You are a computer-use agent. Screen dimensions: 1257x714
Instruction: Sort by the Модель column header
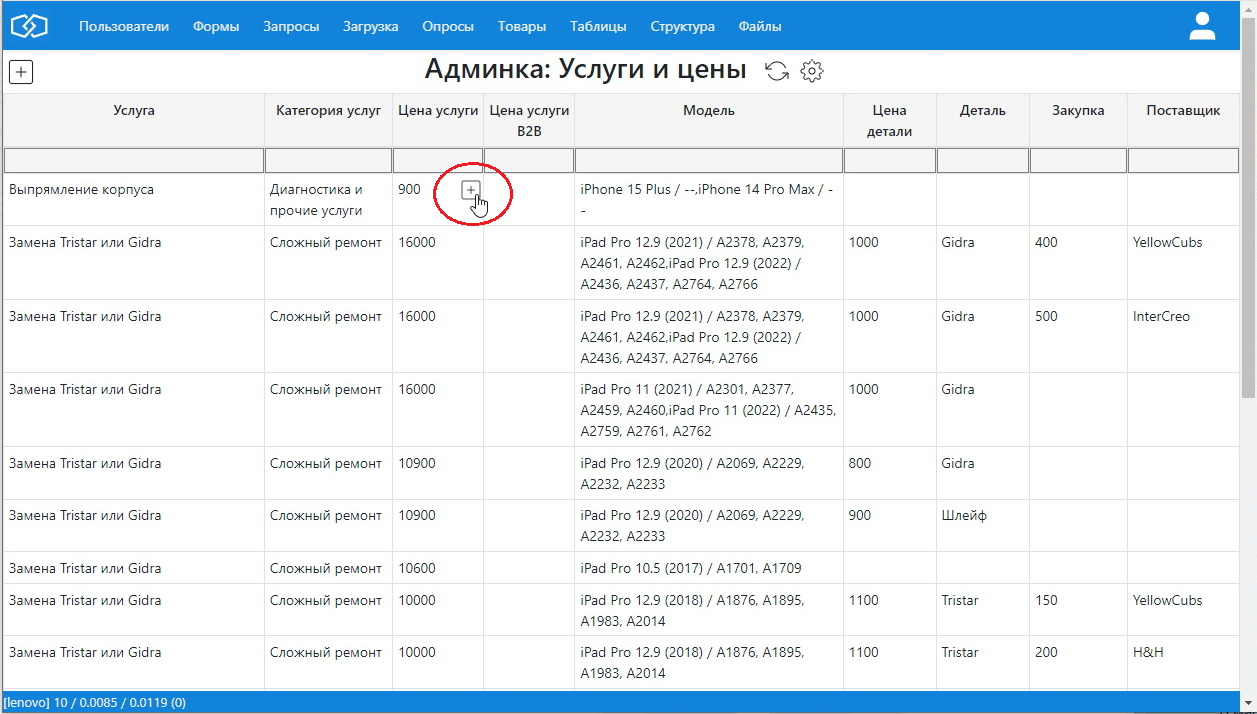pos(709,120)
